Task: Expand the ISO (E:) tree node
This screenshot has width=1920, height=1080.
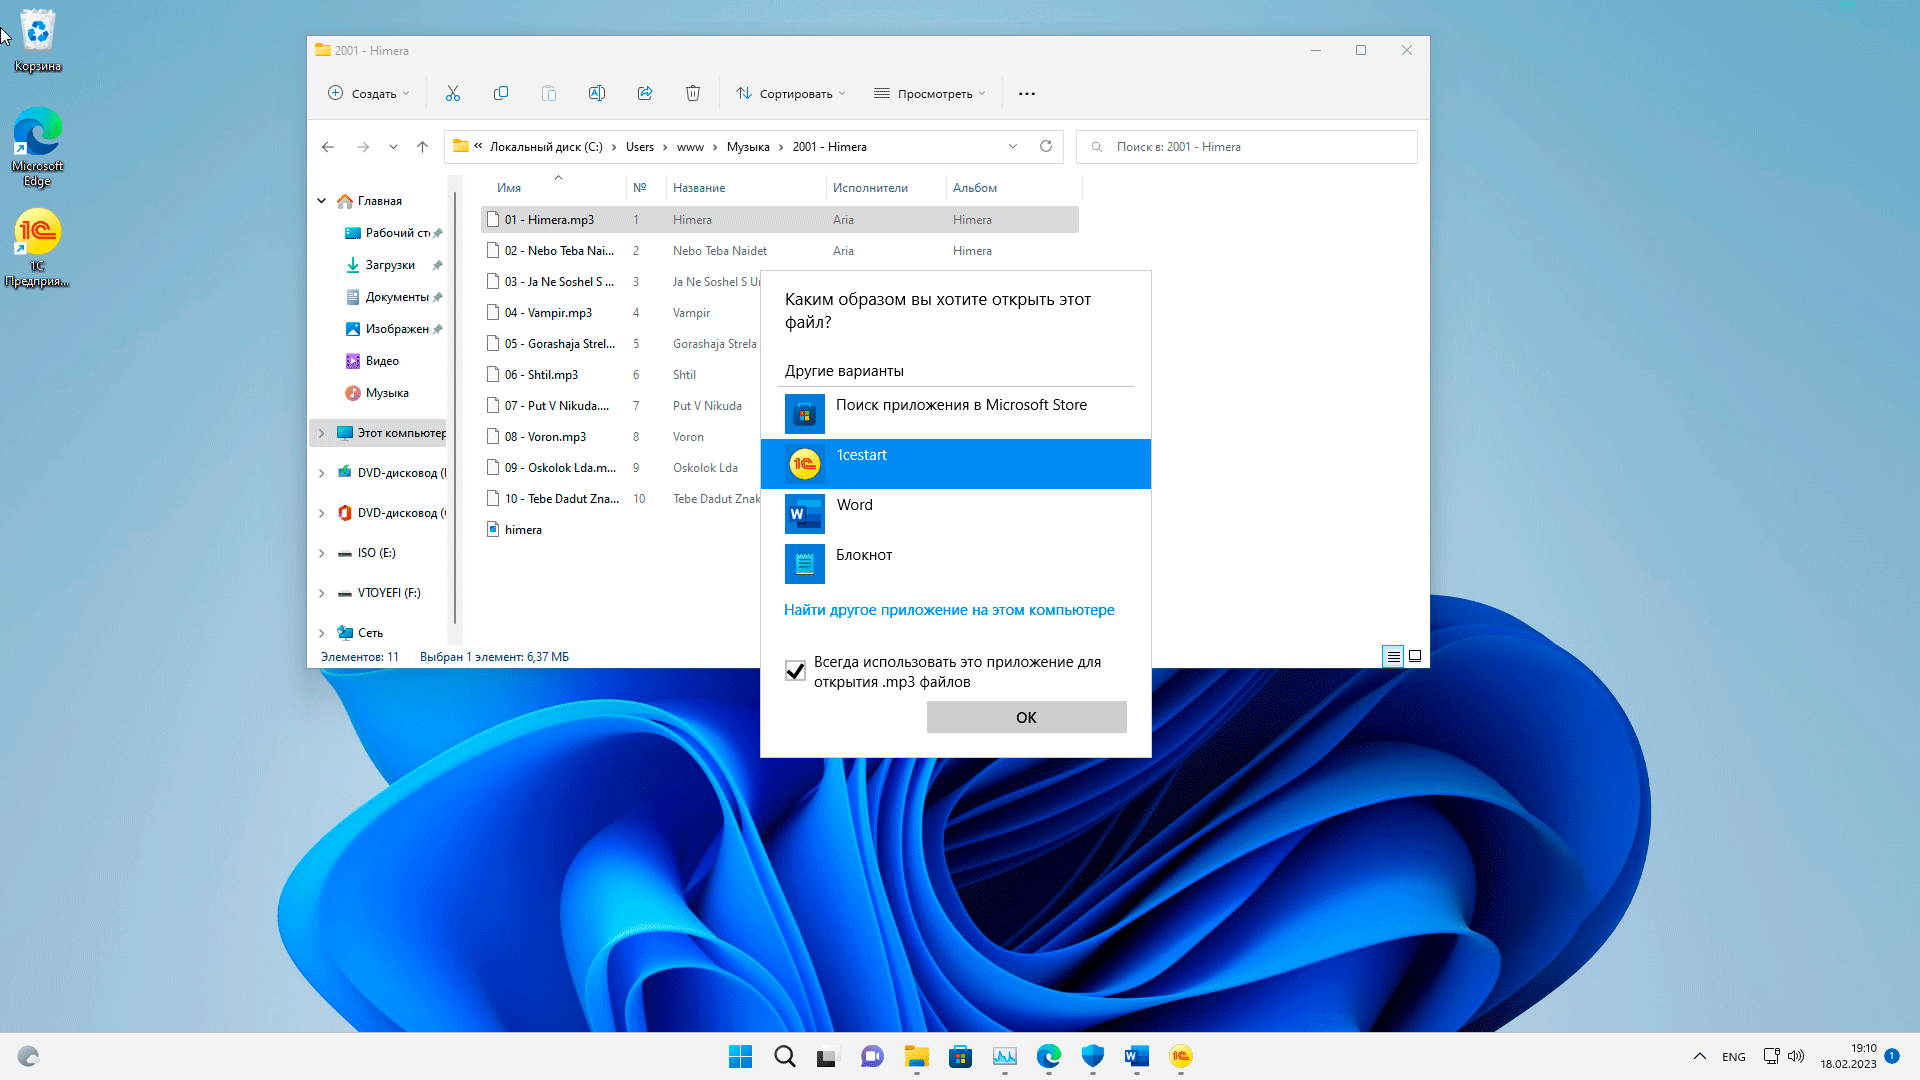Action: 322,553
